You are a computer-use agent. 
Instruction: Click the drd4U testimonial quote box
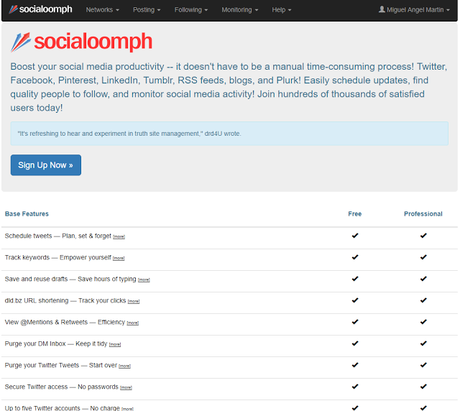(x=229, y=134)
